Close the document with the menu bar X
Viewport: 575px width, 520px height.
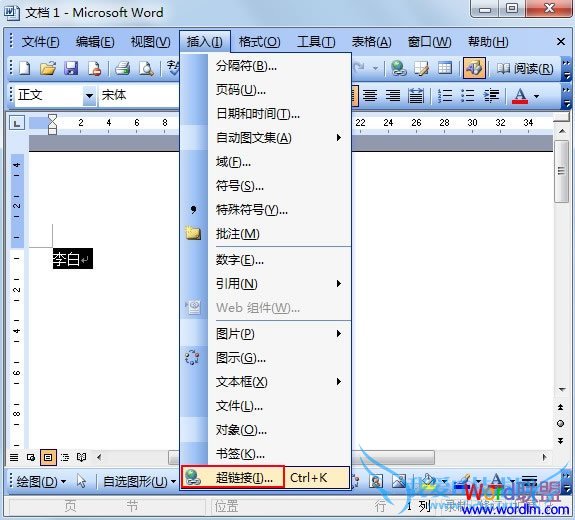[x=561, y=42]
